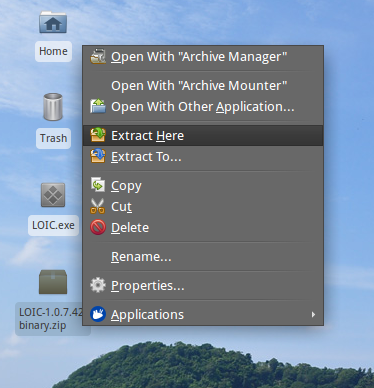This screenshot has width=374, height=388.
Task: Open the Applications menu entry
Action: (203, 315)
